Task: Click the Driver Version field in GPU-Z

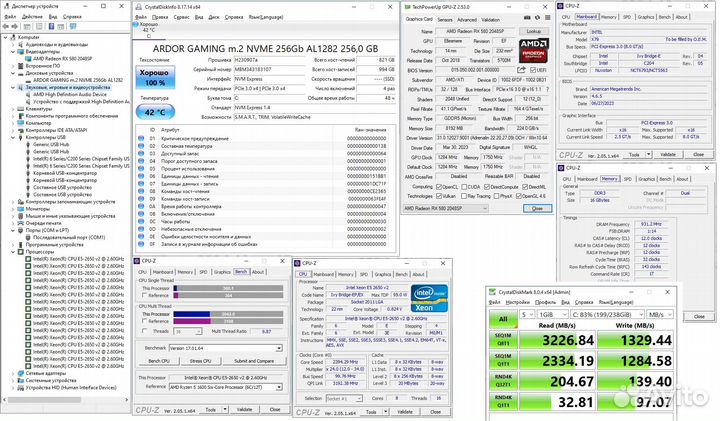Action: click(492, 138)
